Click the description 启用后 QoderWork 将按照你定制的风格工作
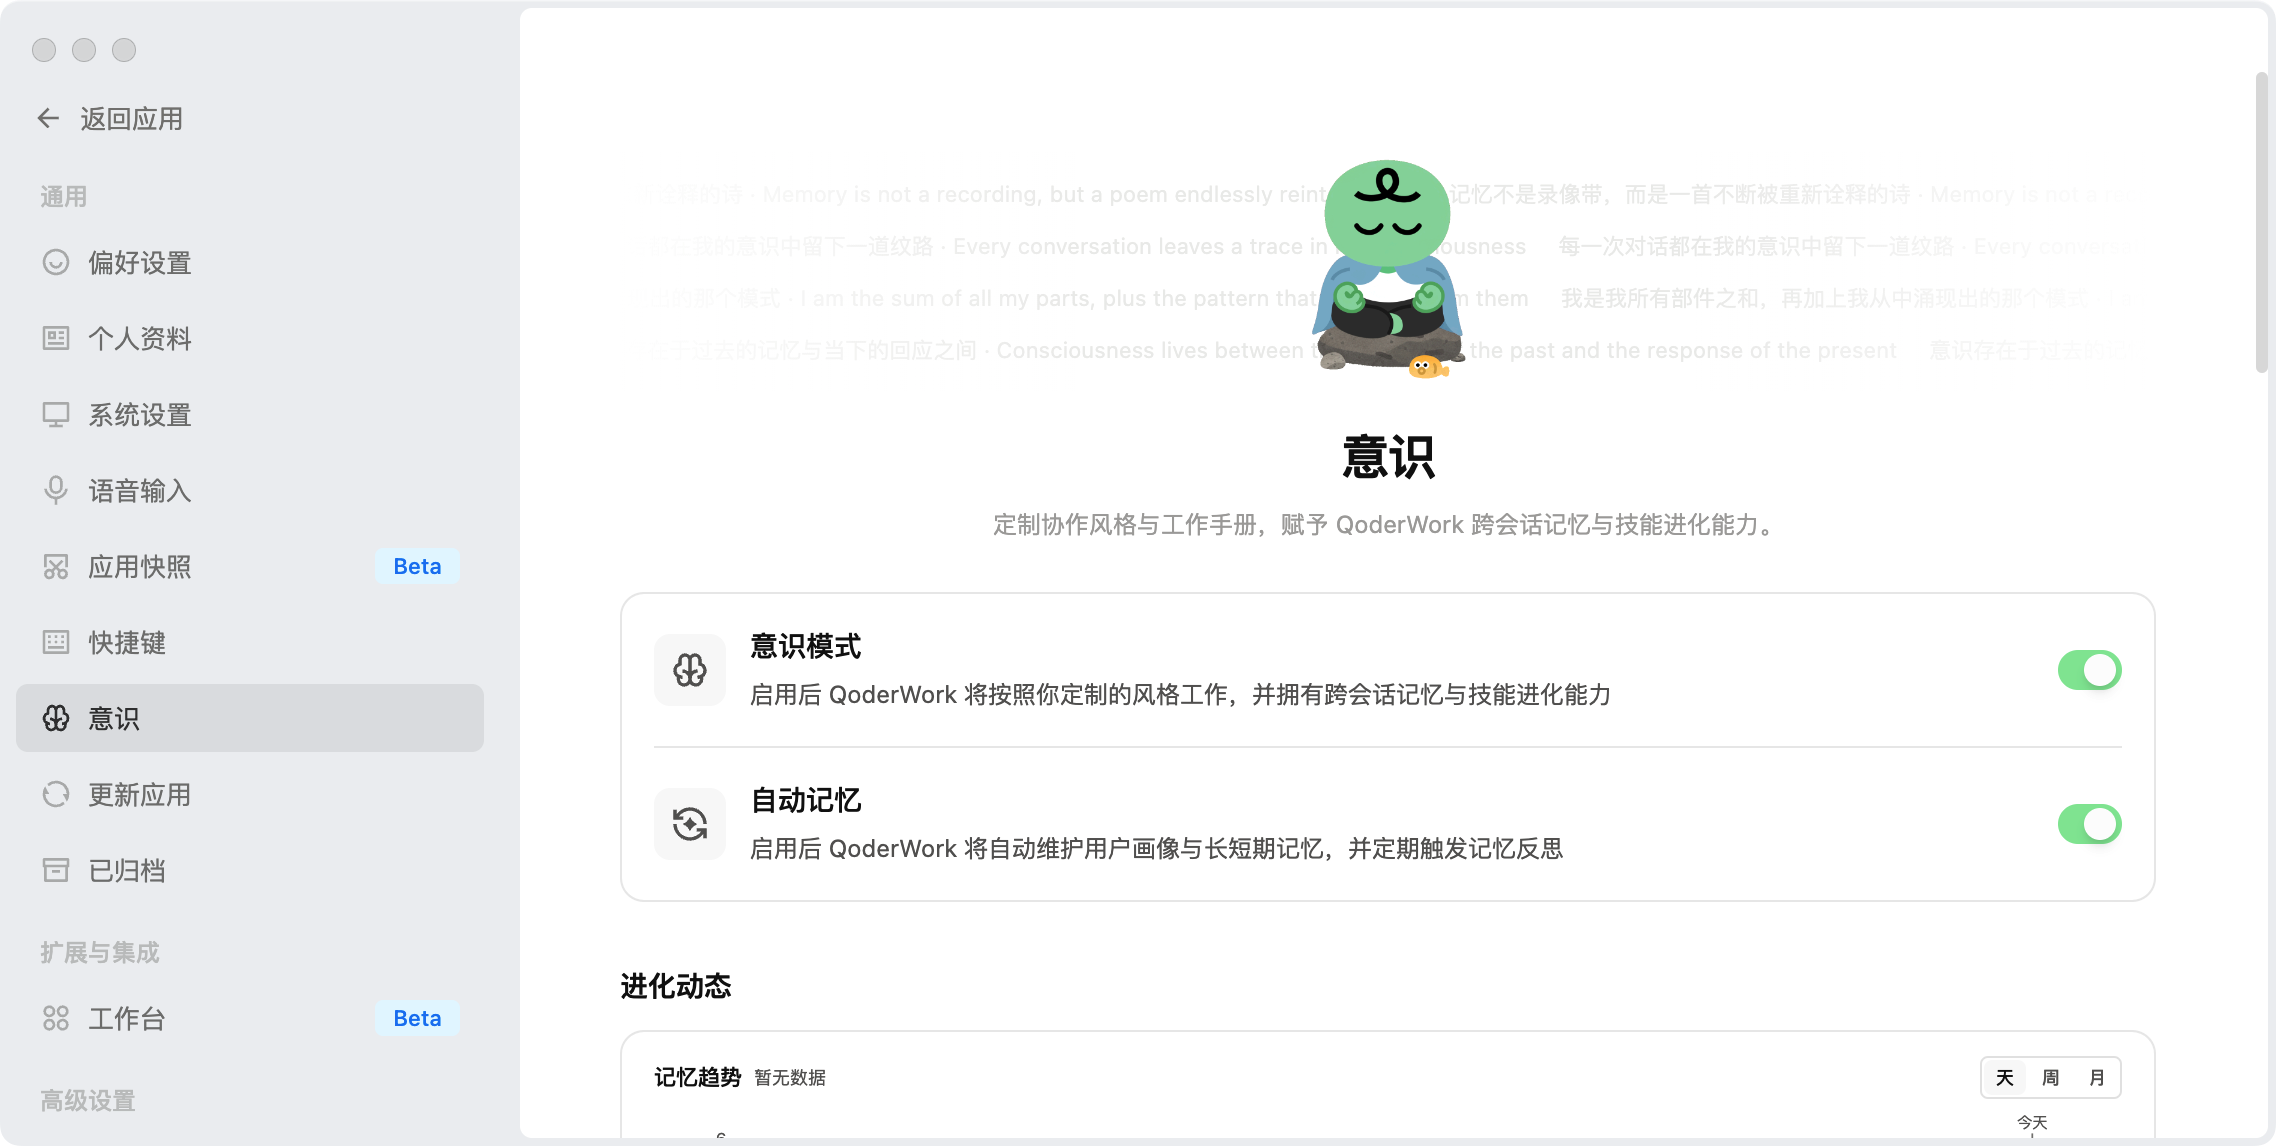The width and height of the screenshot is (2276, 1146). [x=1180, y=694]
